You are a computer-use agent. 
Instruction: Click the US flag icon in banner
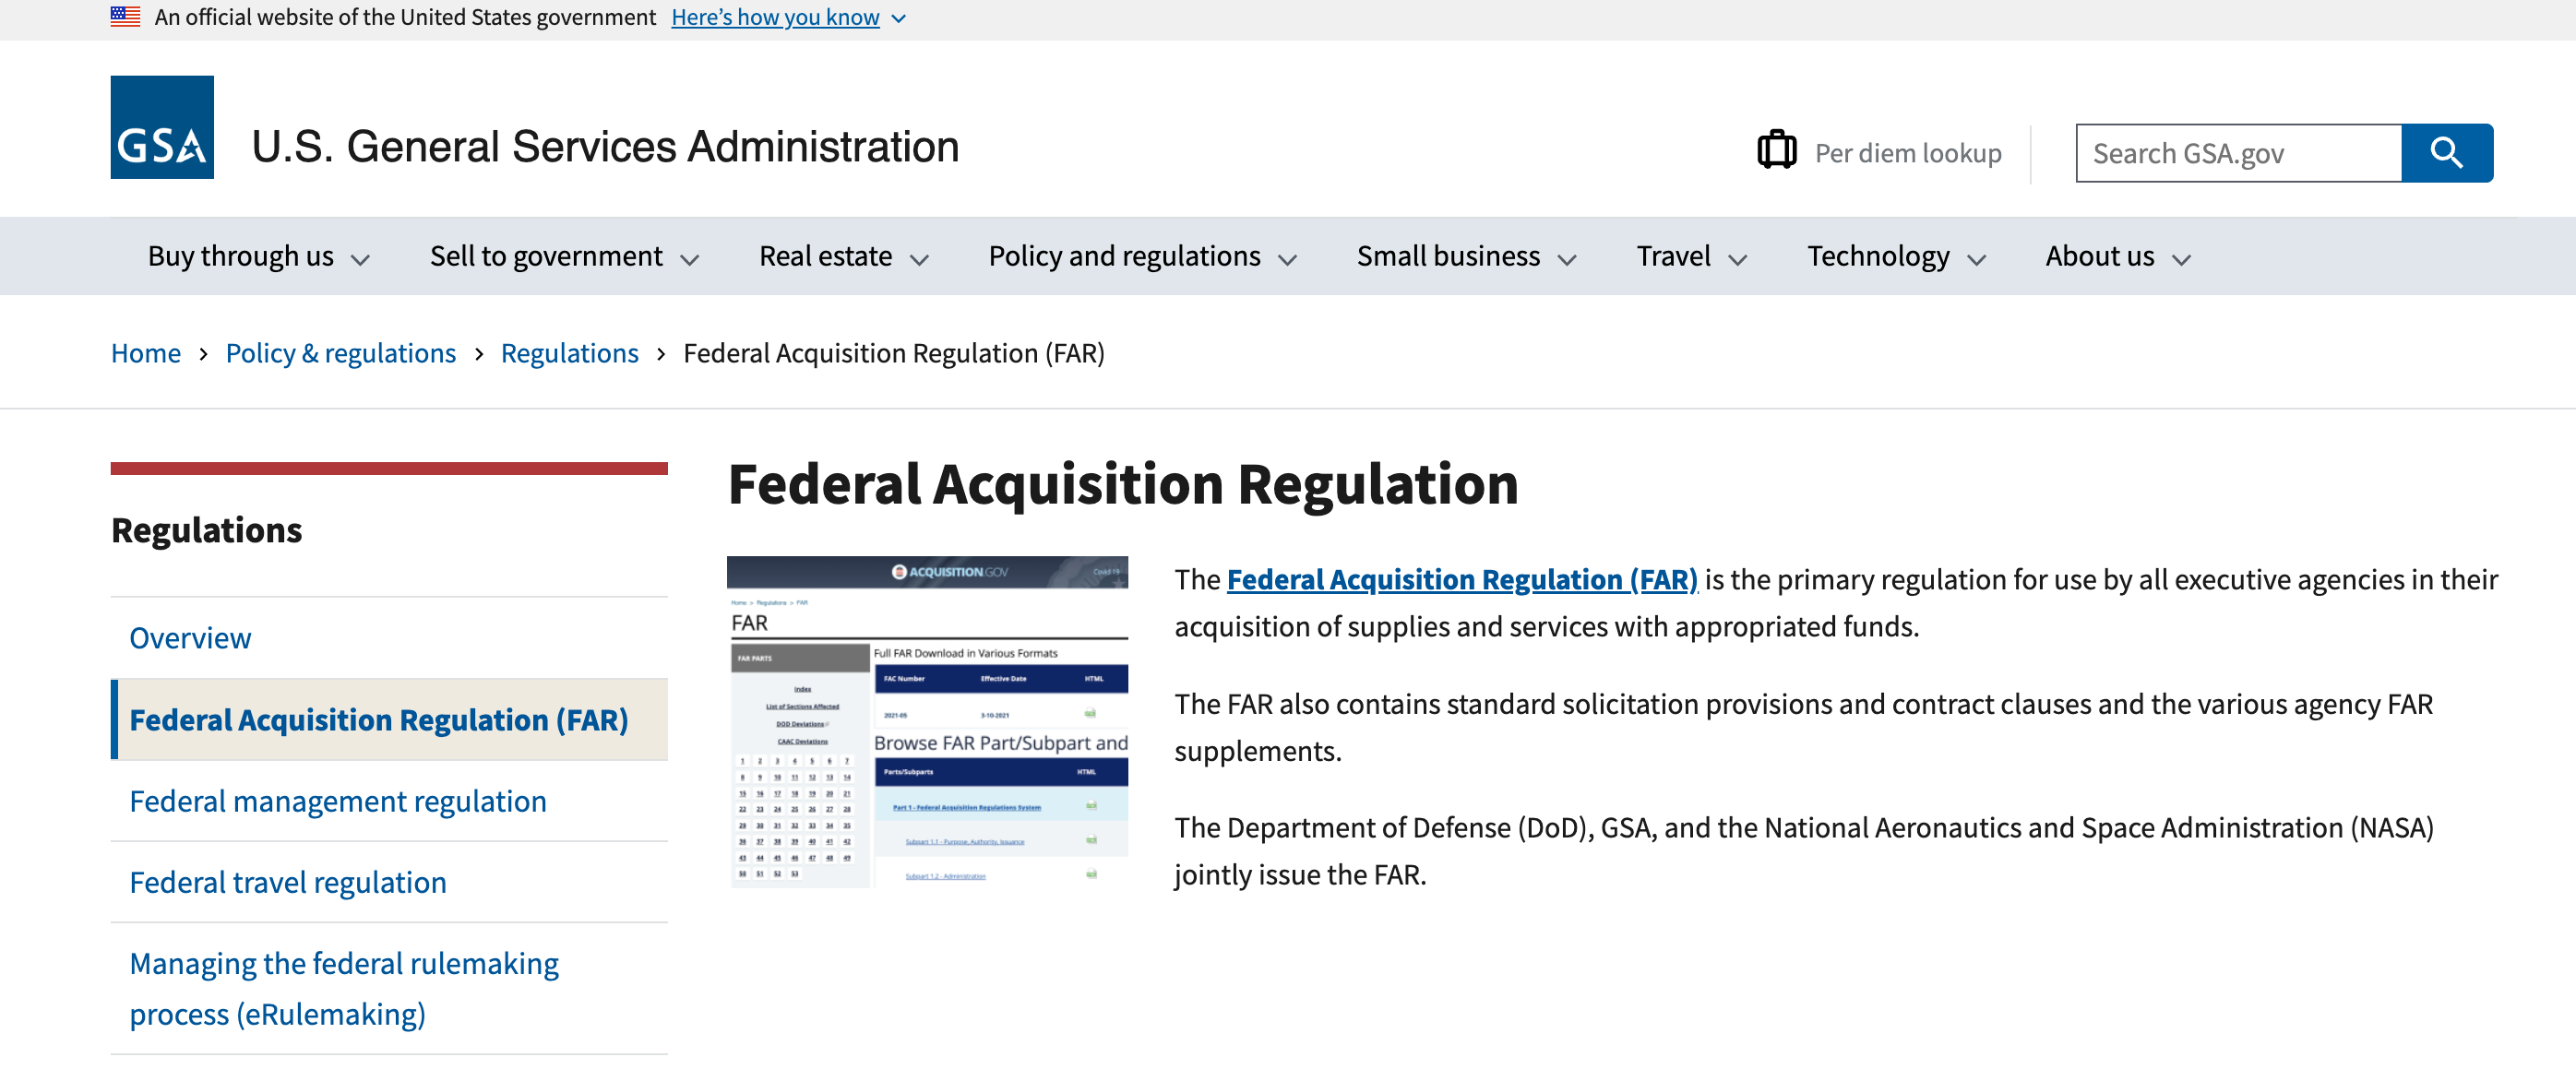click(x=125, y=16)
